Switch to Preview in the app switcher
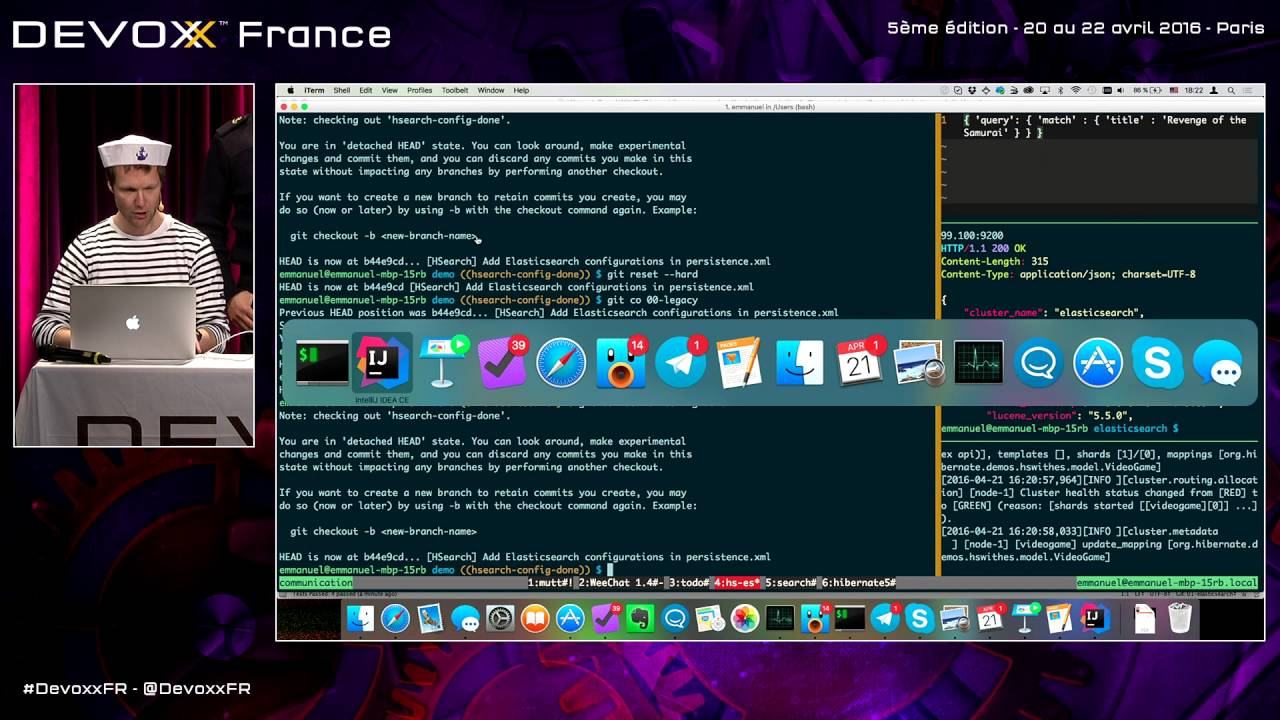Viewport: 1280px width, 720px height. [x=919, y=363]
